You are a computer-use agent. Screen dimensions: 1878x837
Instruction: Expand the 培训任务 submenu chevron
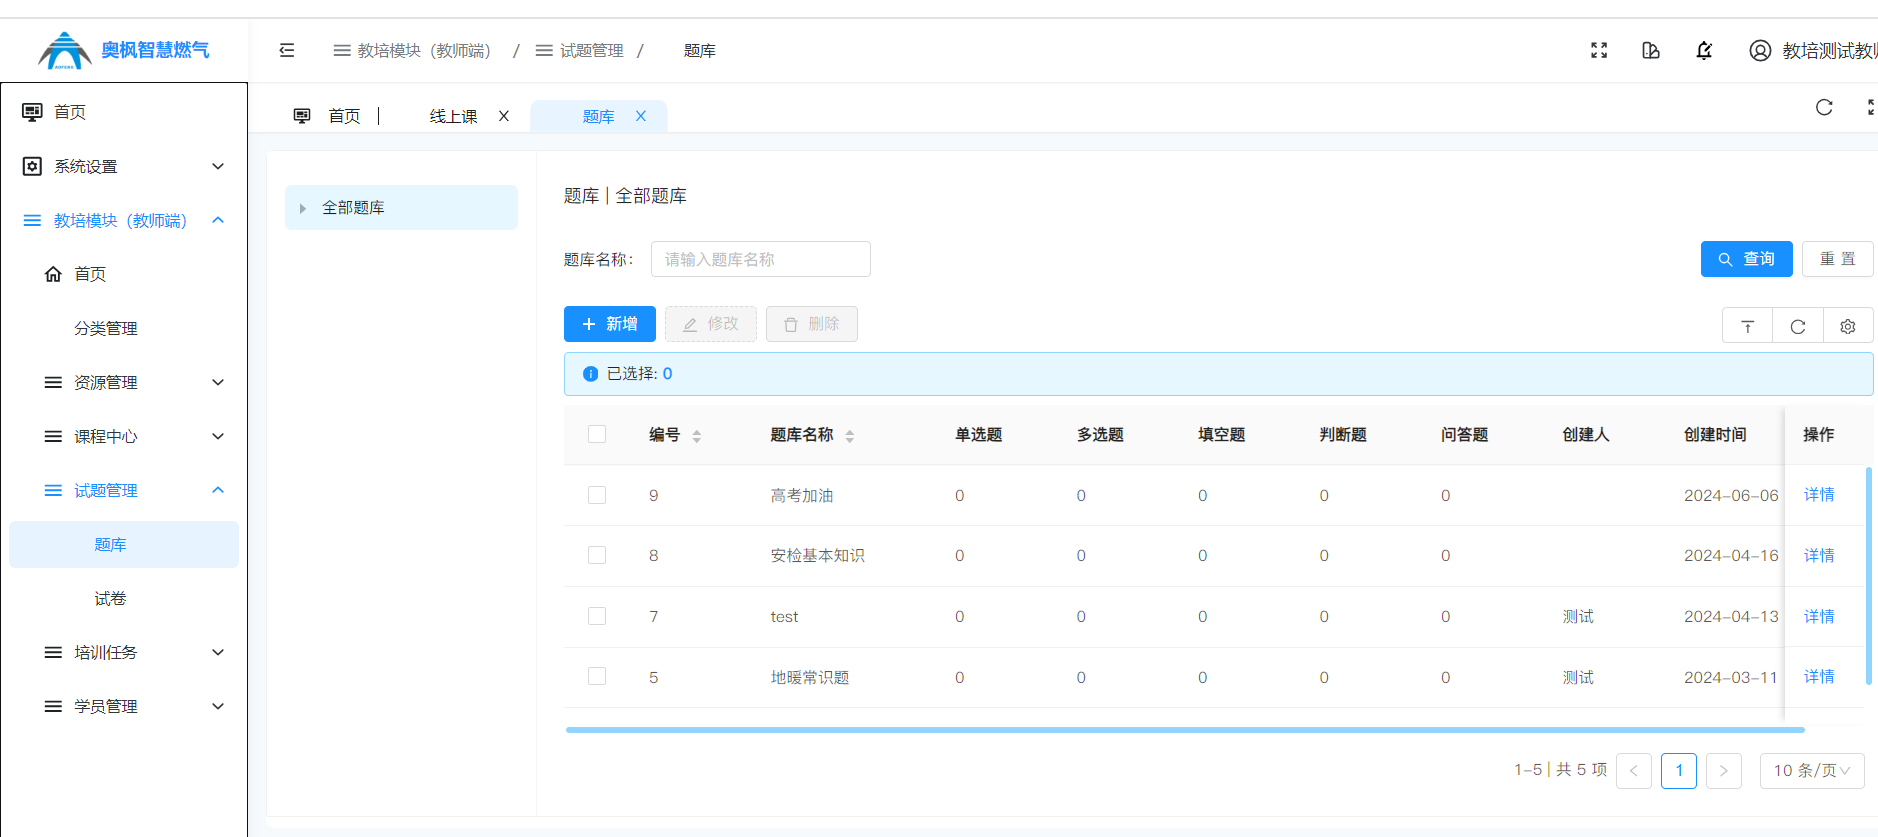[218, 652]
